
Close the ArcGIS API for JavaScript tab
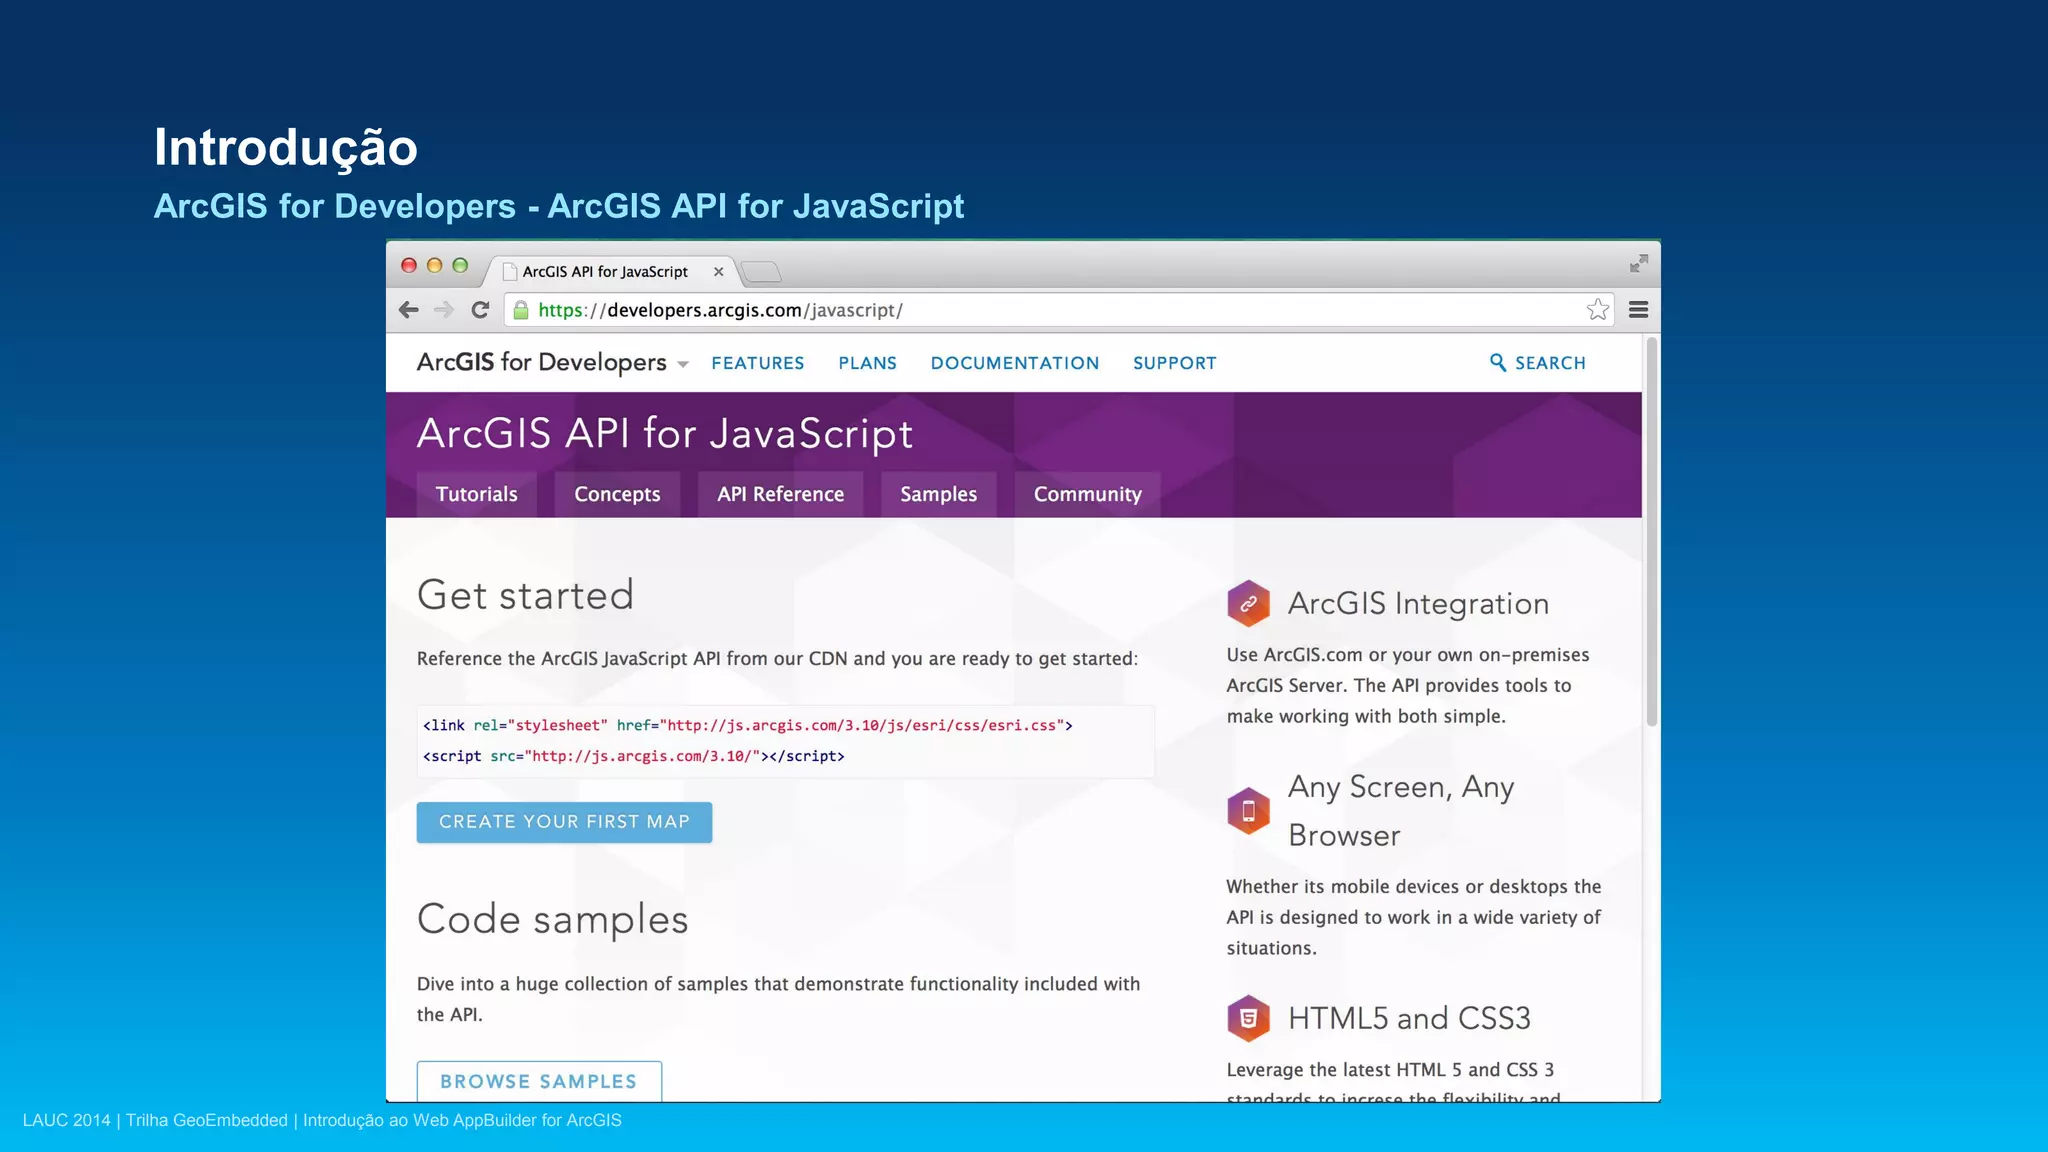(x=718, y=272)
